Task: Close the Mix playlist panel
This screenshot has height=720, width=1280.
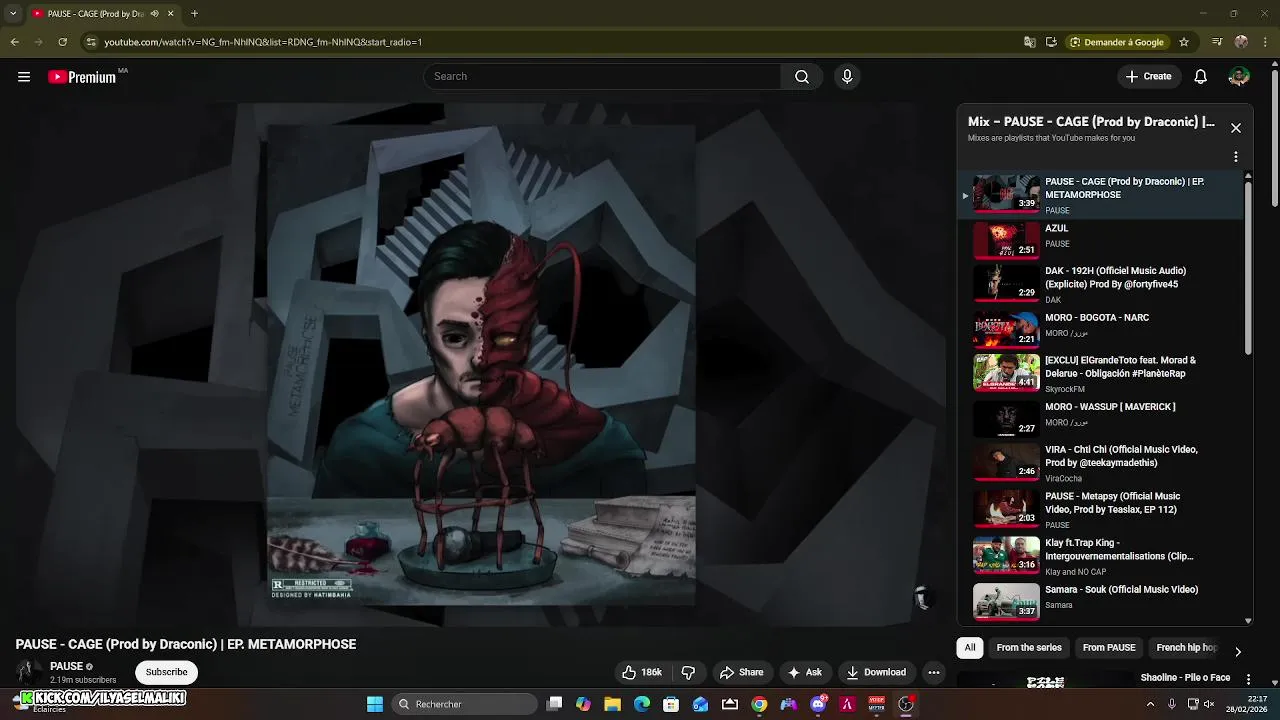Action: pos(1236,128)
